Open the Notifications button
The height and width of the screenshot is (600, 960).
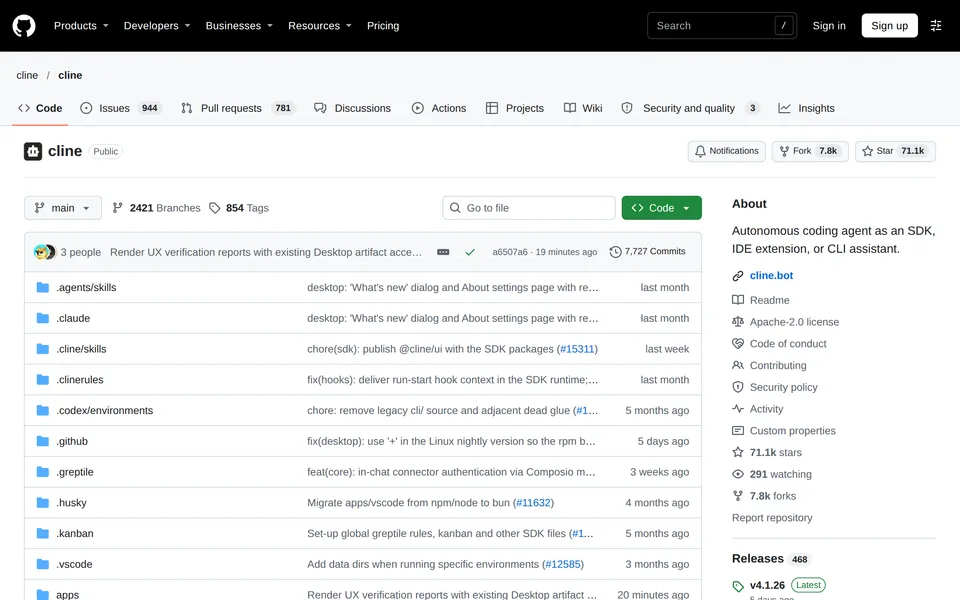click(727, 151)
